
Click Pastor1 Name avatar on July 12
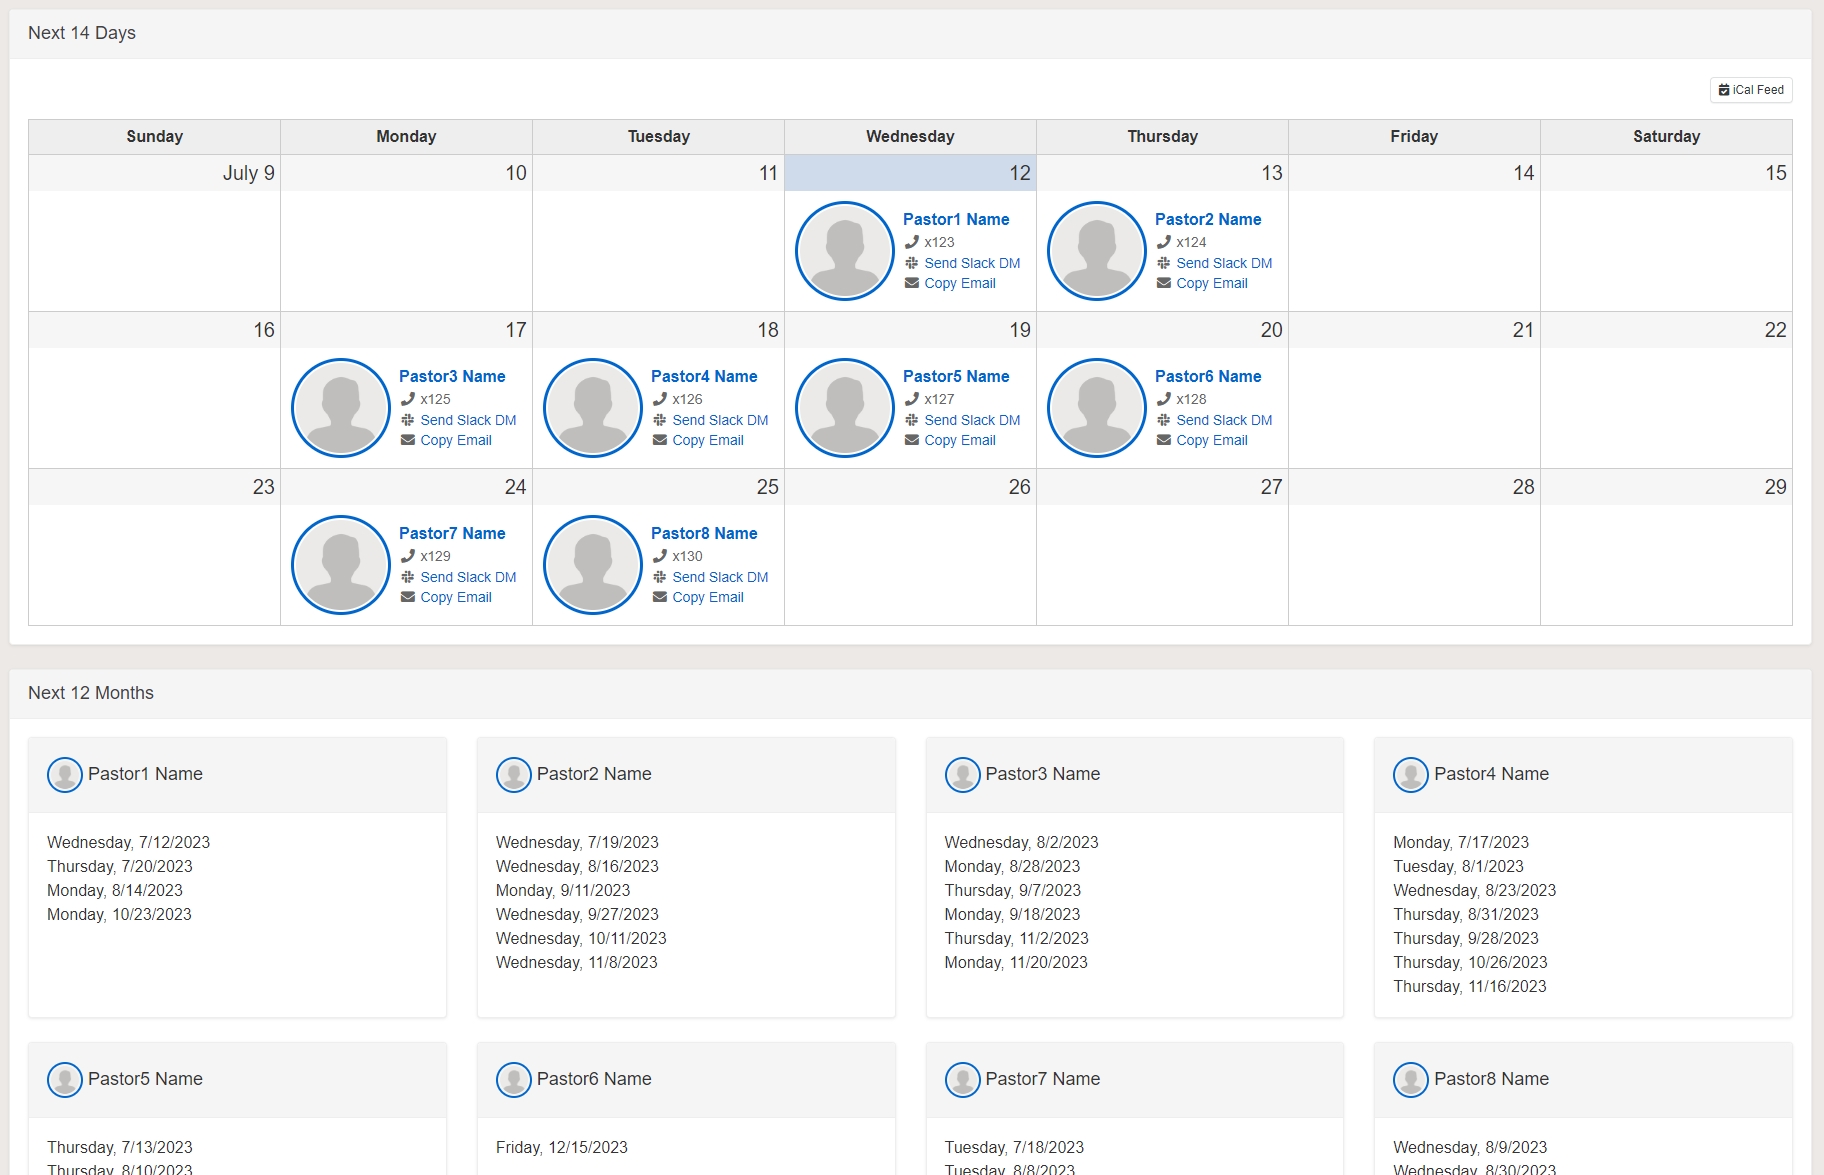point(845,251)
